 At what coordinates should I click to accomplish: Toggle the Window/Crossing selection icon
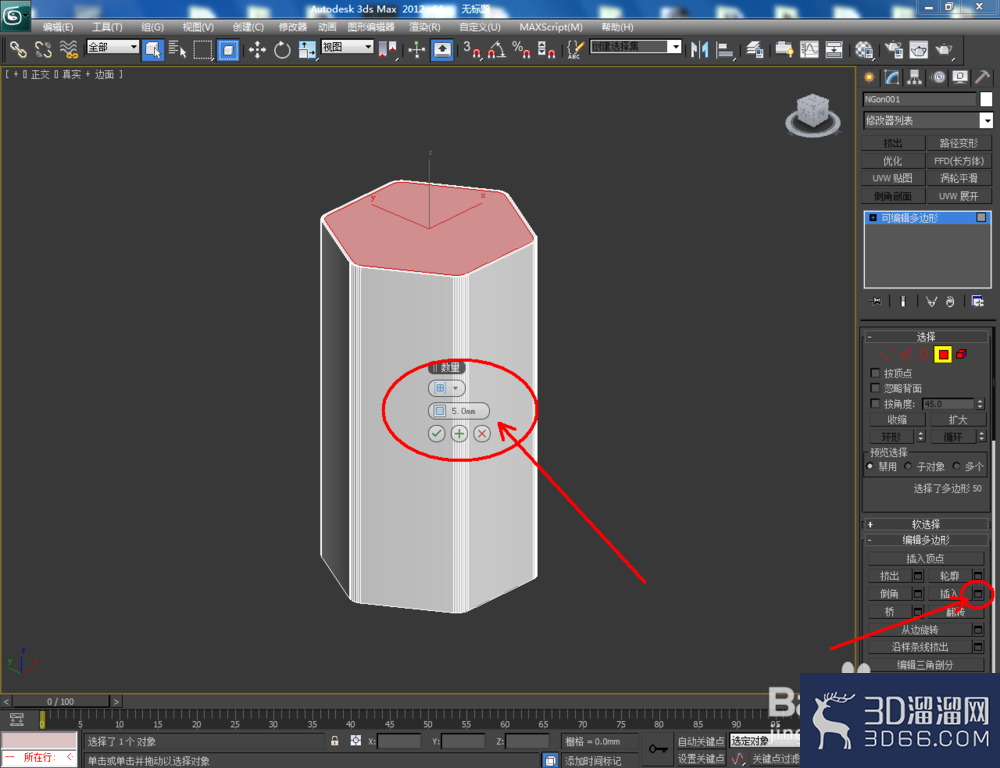click(228, 50)
